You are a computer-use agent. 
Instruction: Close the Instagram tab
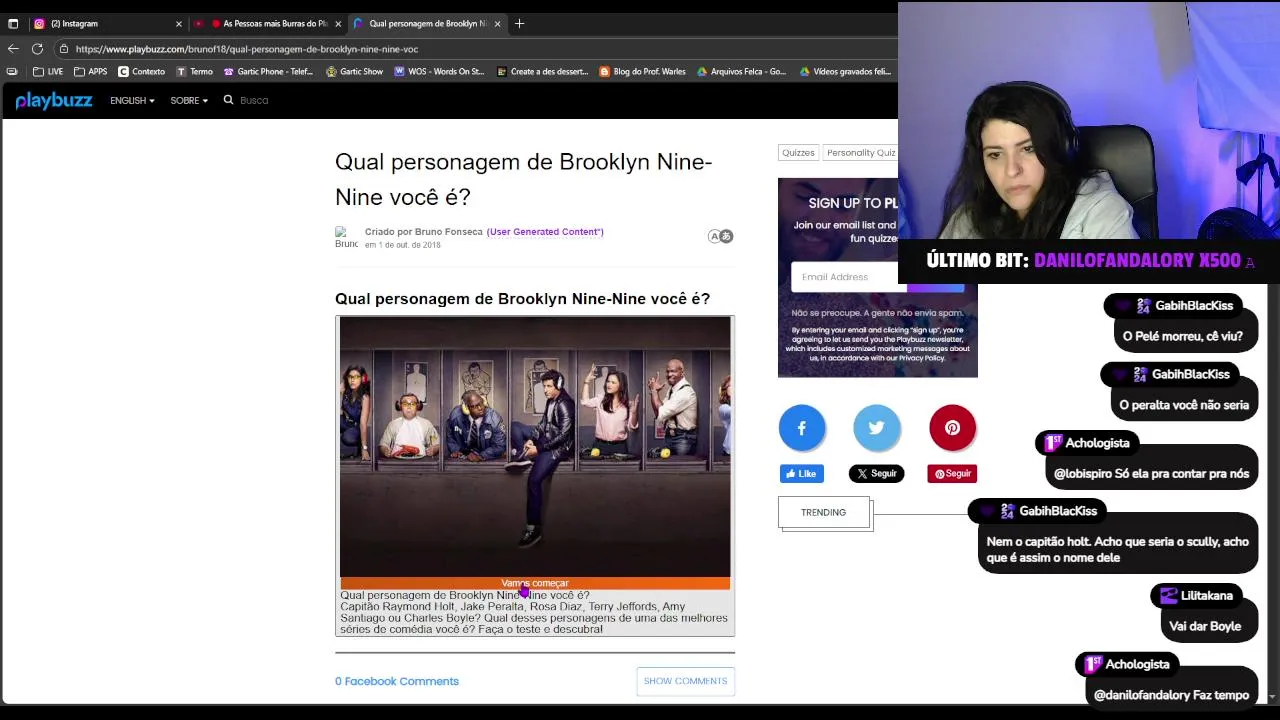pyautogui.click(x=179, y=23)
